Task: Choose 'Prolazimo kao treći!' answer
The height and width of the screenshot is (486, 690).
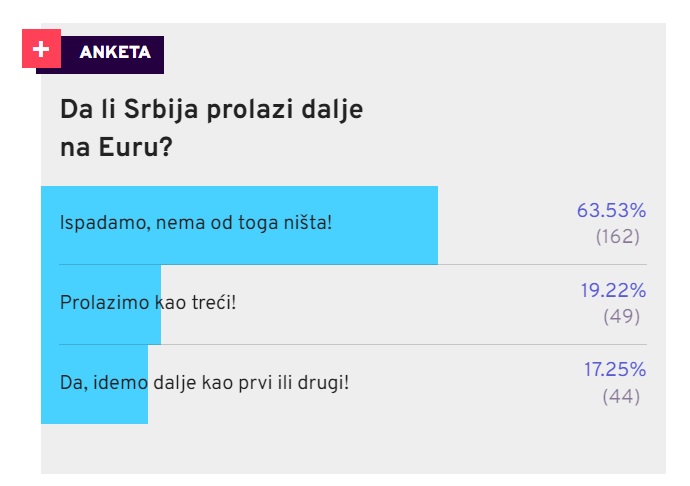Action: click(148, 303)
